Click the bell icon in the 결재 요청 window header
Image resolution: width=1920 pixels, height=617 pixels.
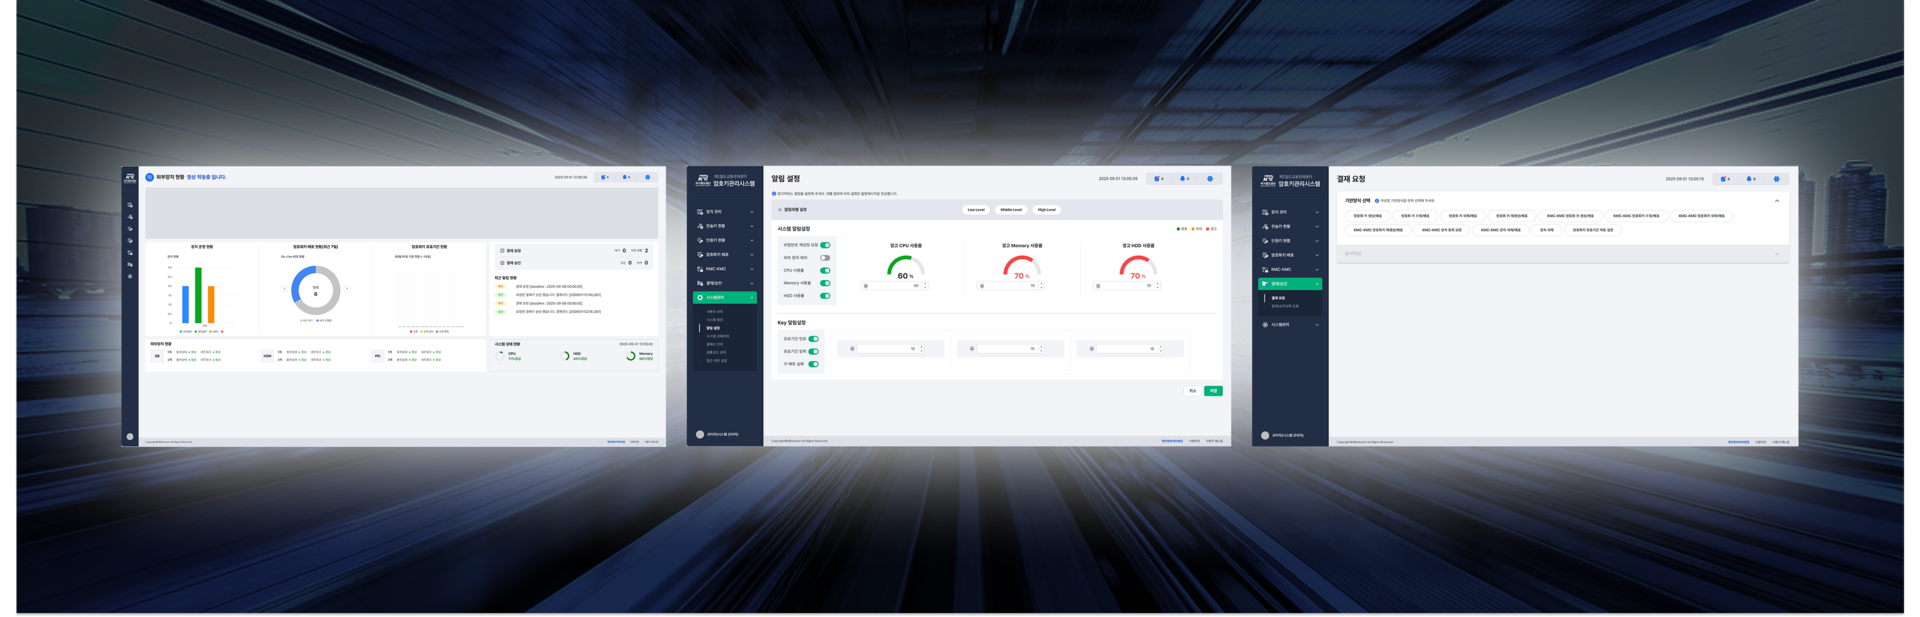pyautogui.click(x=1749, y=179)
